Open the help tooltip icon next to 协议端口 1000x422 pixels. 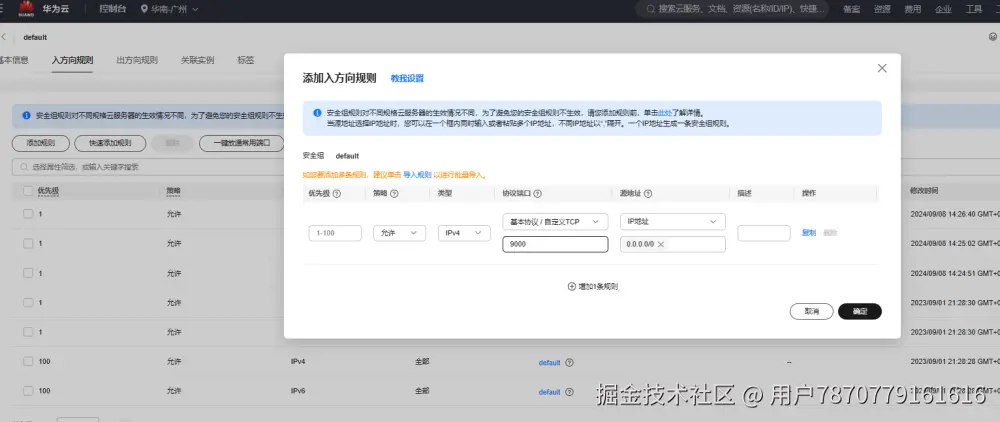click(537, 194)
